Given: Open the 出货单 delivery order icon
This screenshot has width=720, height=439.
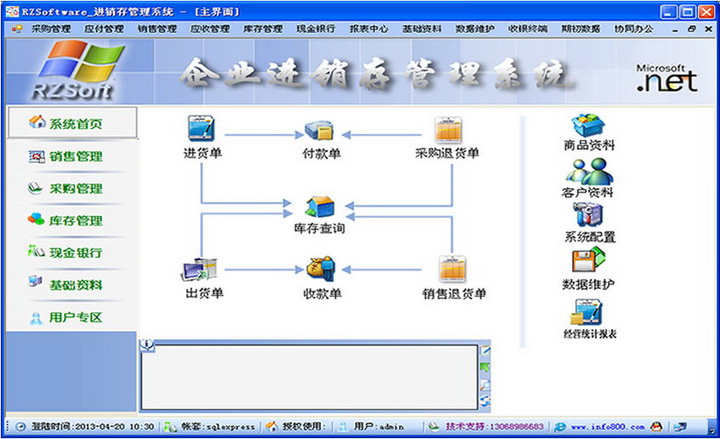Looking at the screenshot, I should coord(199,270).
